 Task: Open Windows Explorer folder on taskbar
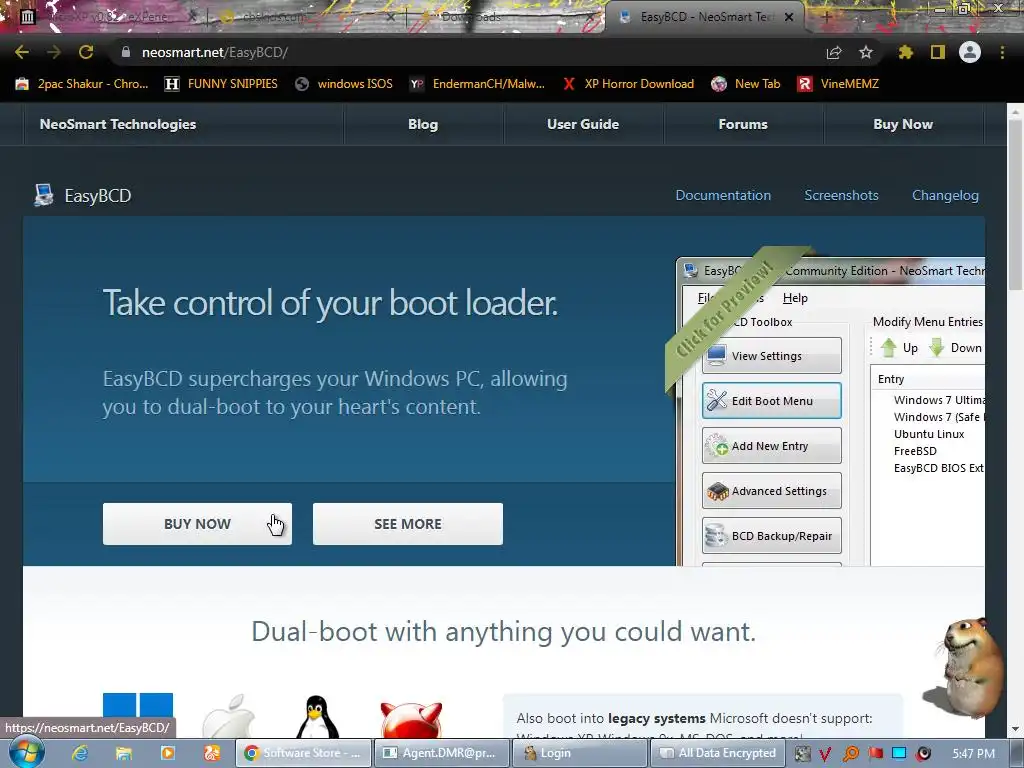(123, 753)
